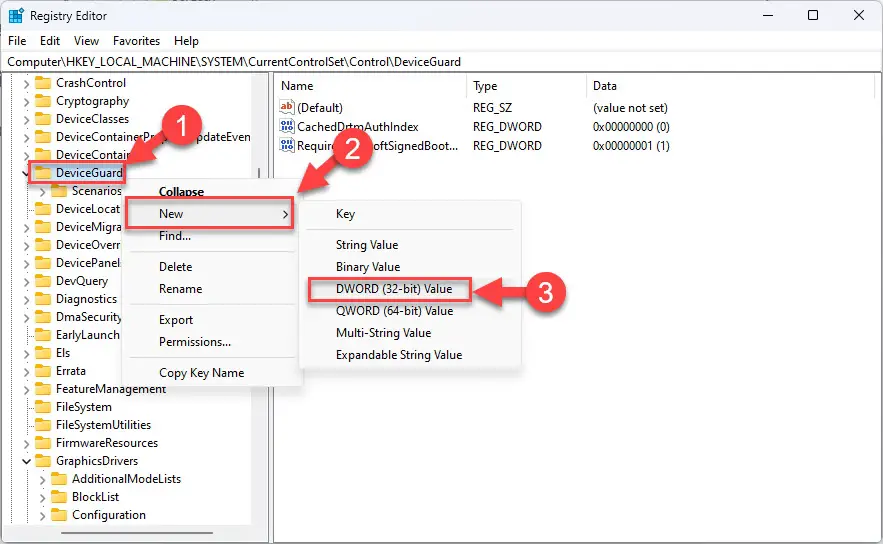Select the (Default) string value icon

287,106
